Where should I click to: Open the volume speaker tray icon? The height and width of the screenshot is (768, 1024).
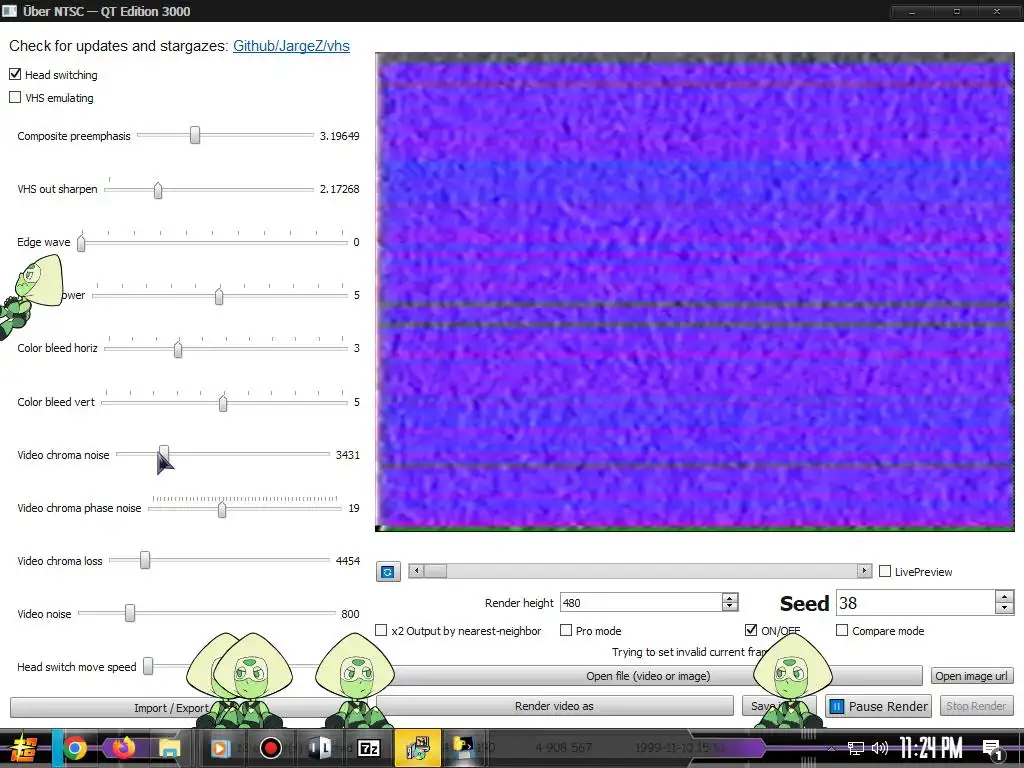pos(880,748)
